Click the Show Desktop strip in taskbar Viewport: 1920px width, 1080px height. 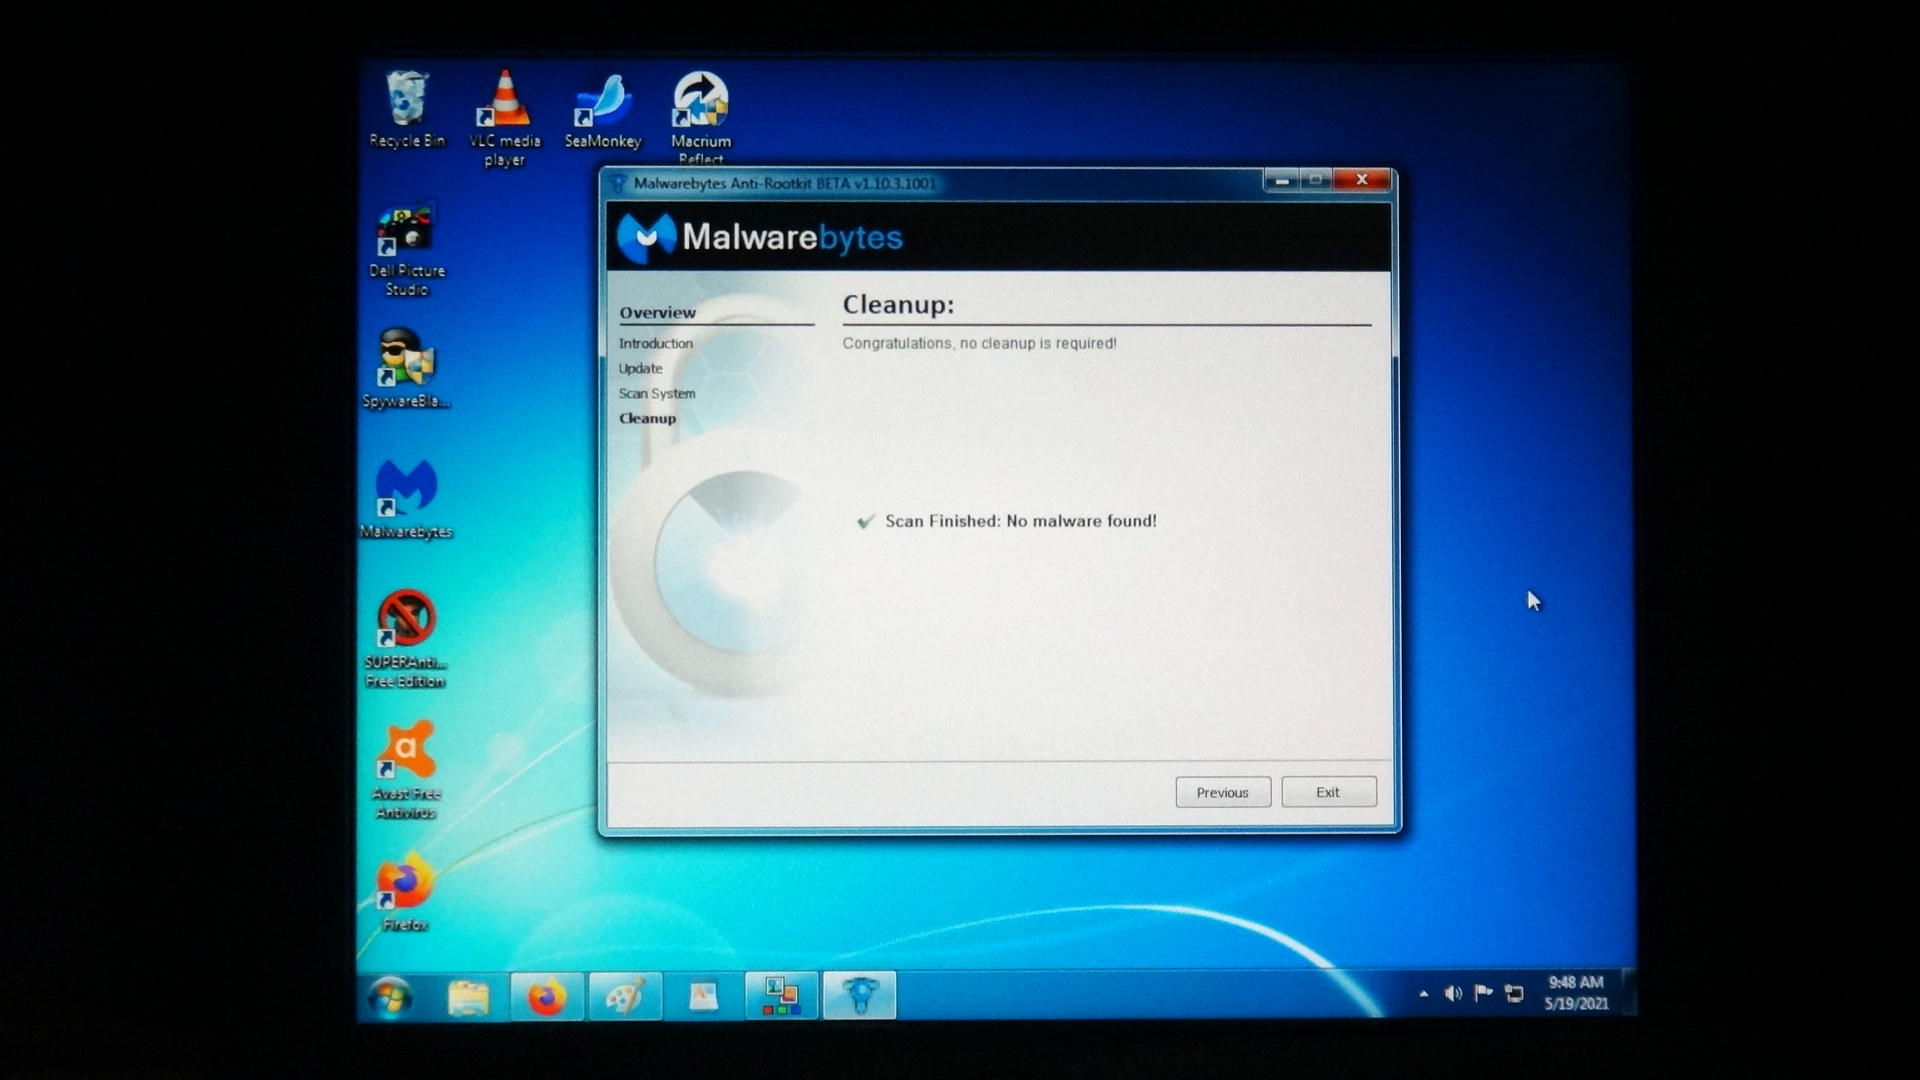1628,993
